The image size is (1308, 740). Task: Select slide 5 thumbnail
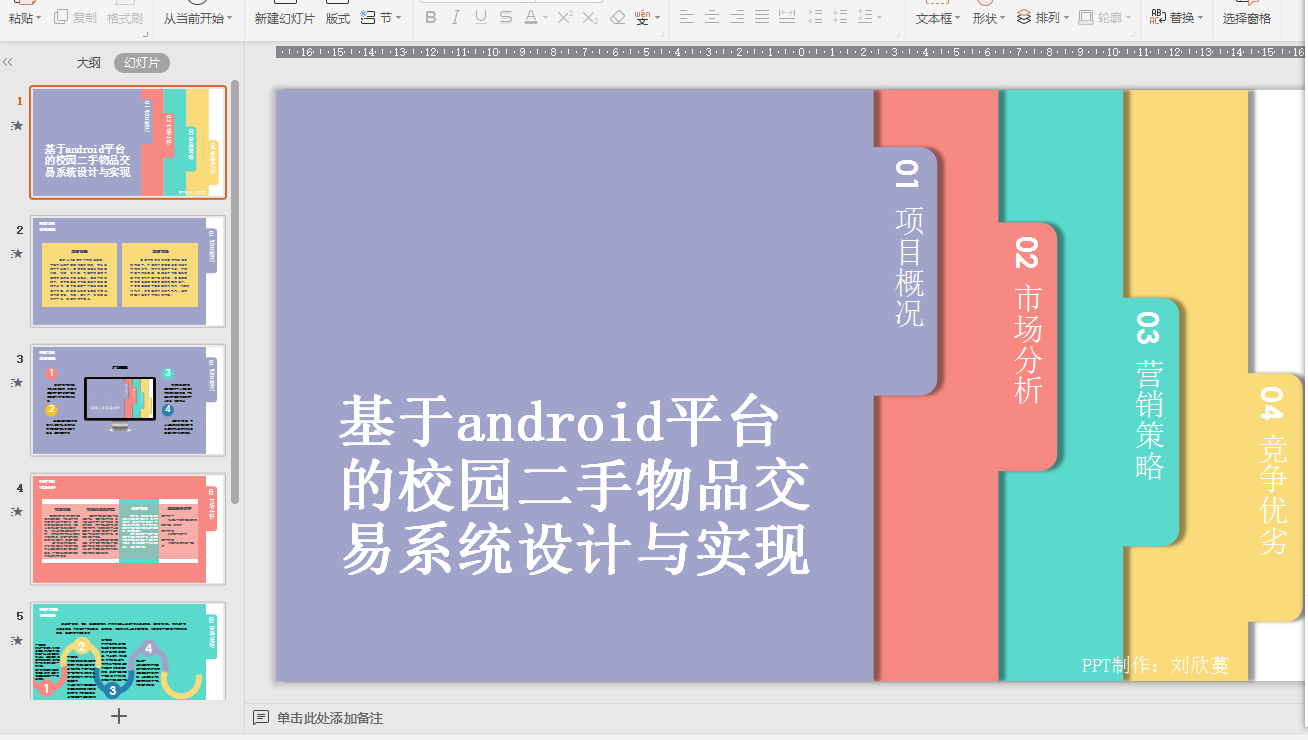128,652
